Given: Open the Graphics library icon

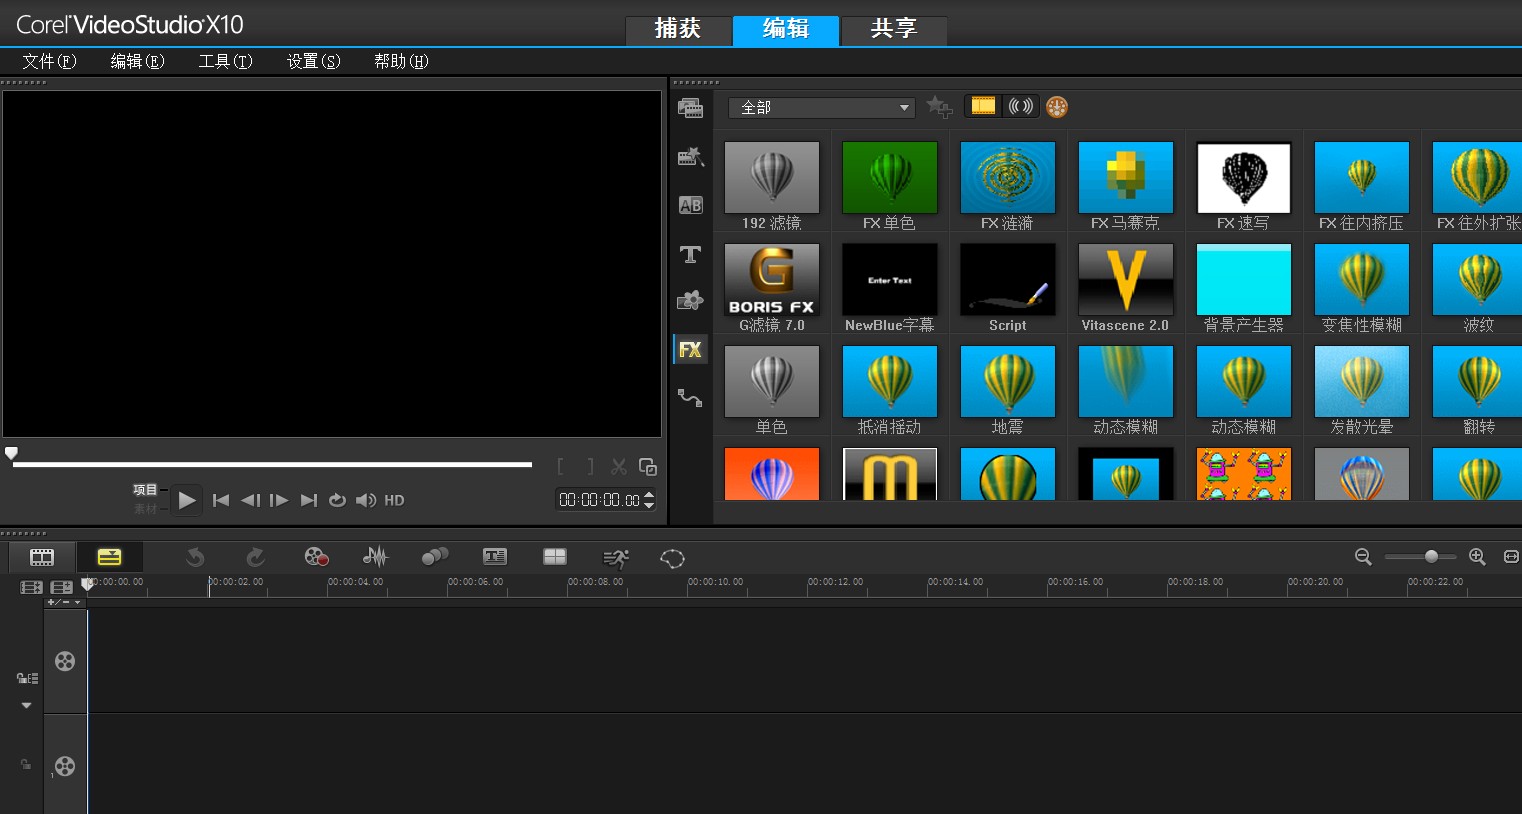Looking at the screenshot, I should 690,300.
